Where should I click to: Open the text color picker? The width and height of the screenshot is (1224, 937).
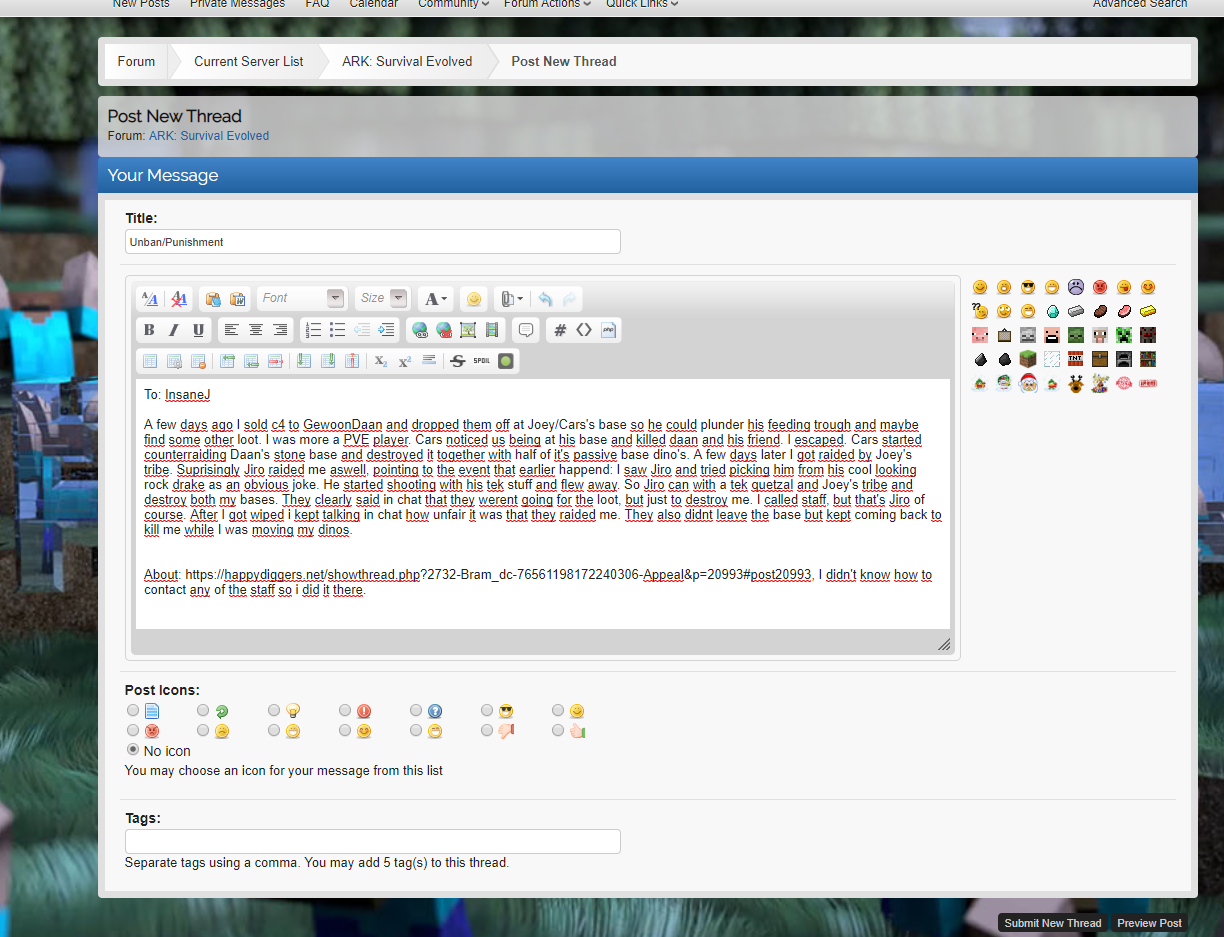pyautogui.click(x=435, y=299)
